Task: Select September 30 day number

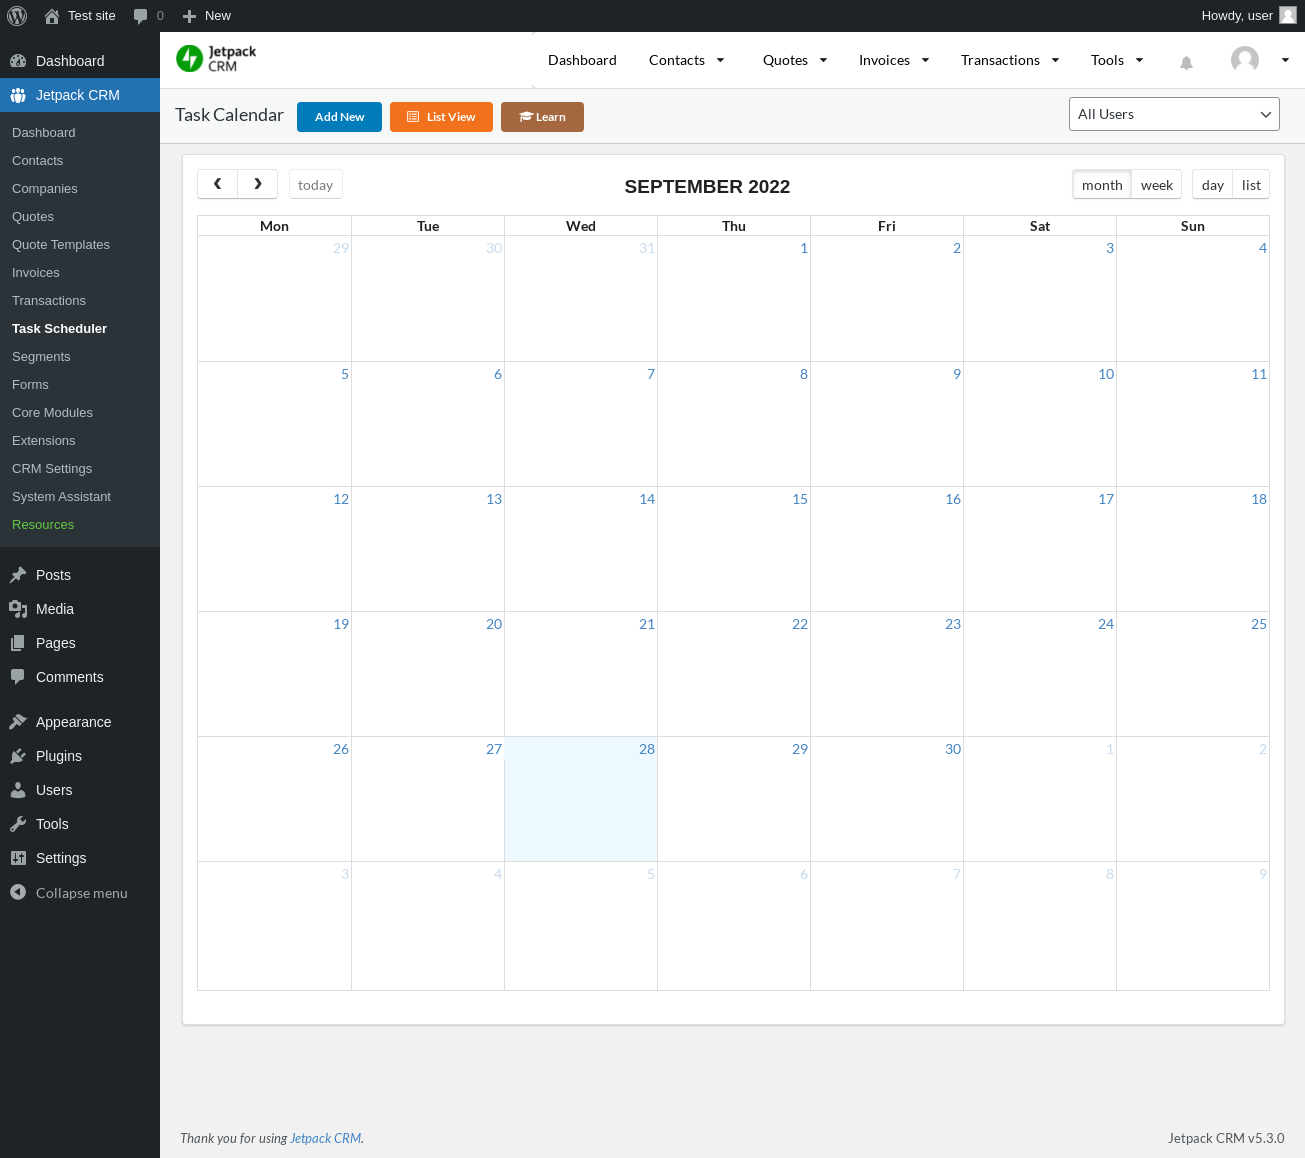Action: click(953, 749)
